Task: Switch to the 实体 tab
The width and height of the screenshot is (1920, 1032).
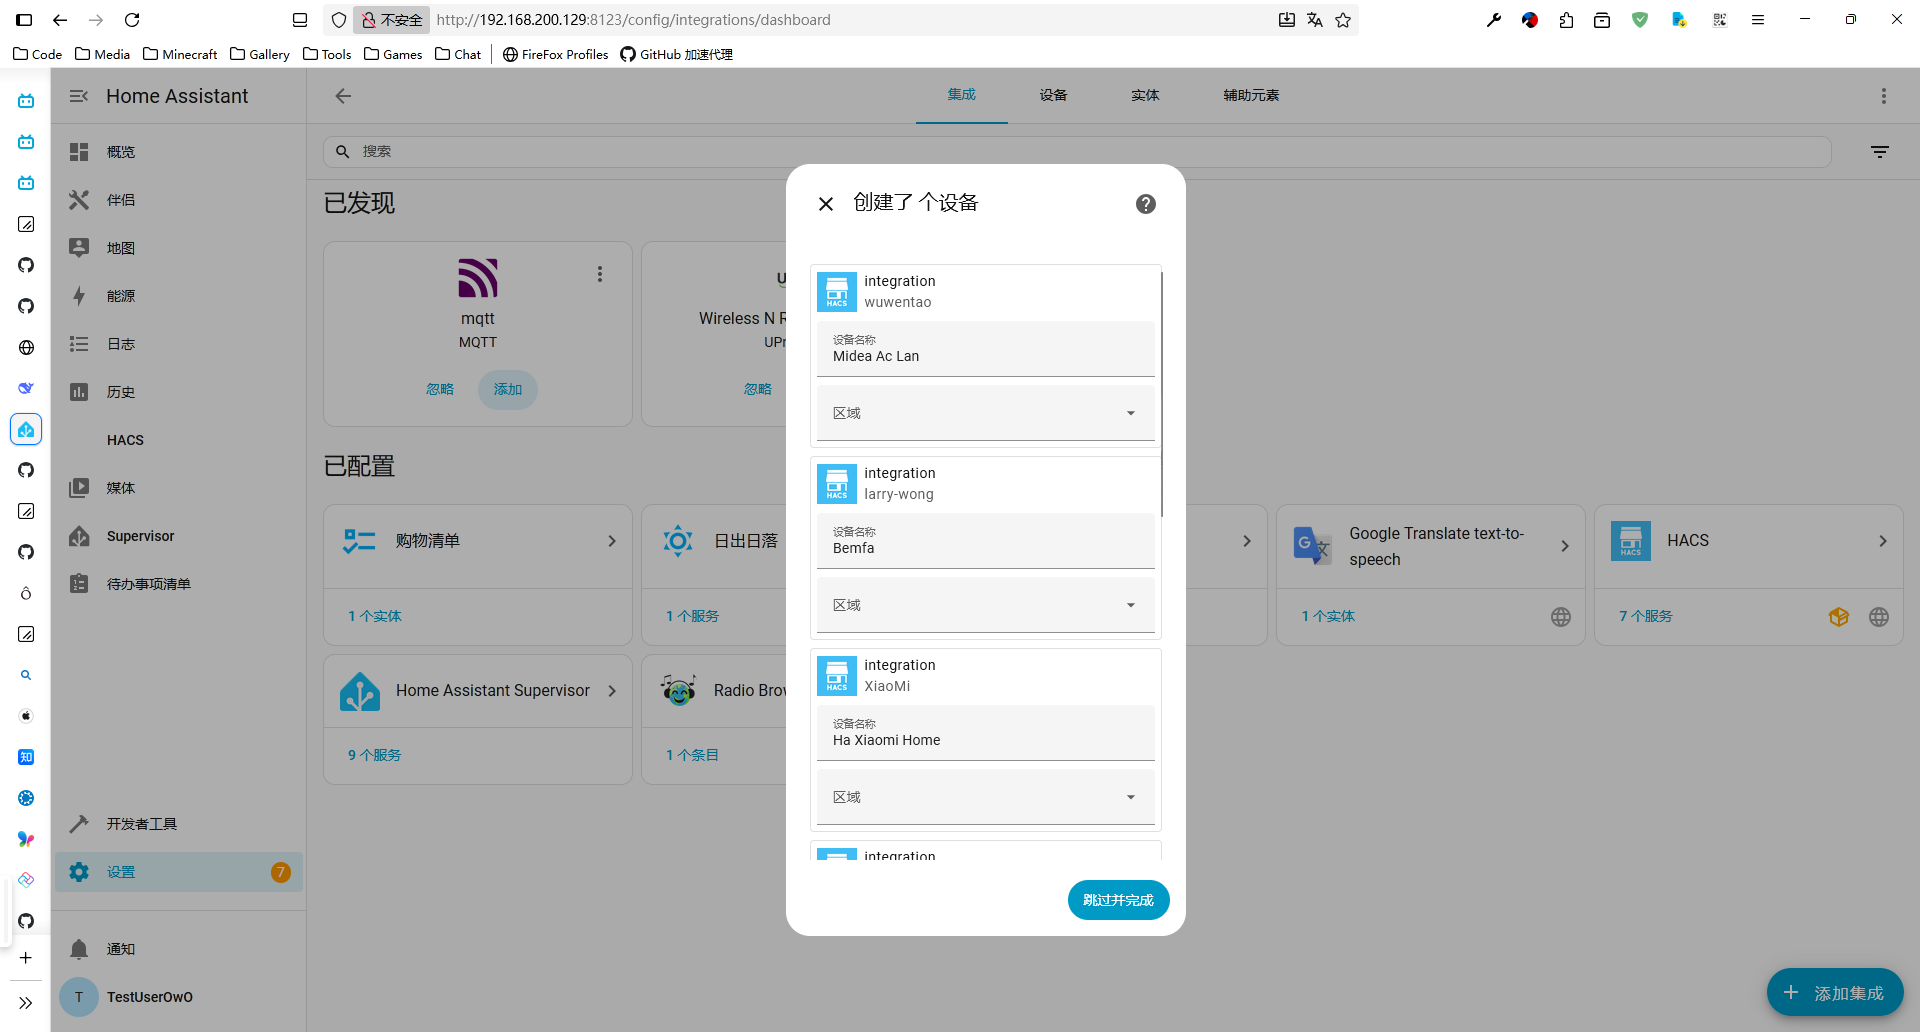Action: pyautogui.click(x=1145, y=95)
